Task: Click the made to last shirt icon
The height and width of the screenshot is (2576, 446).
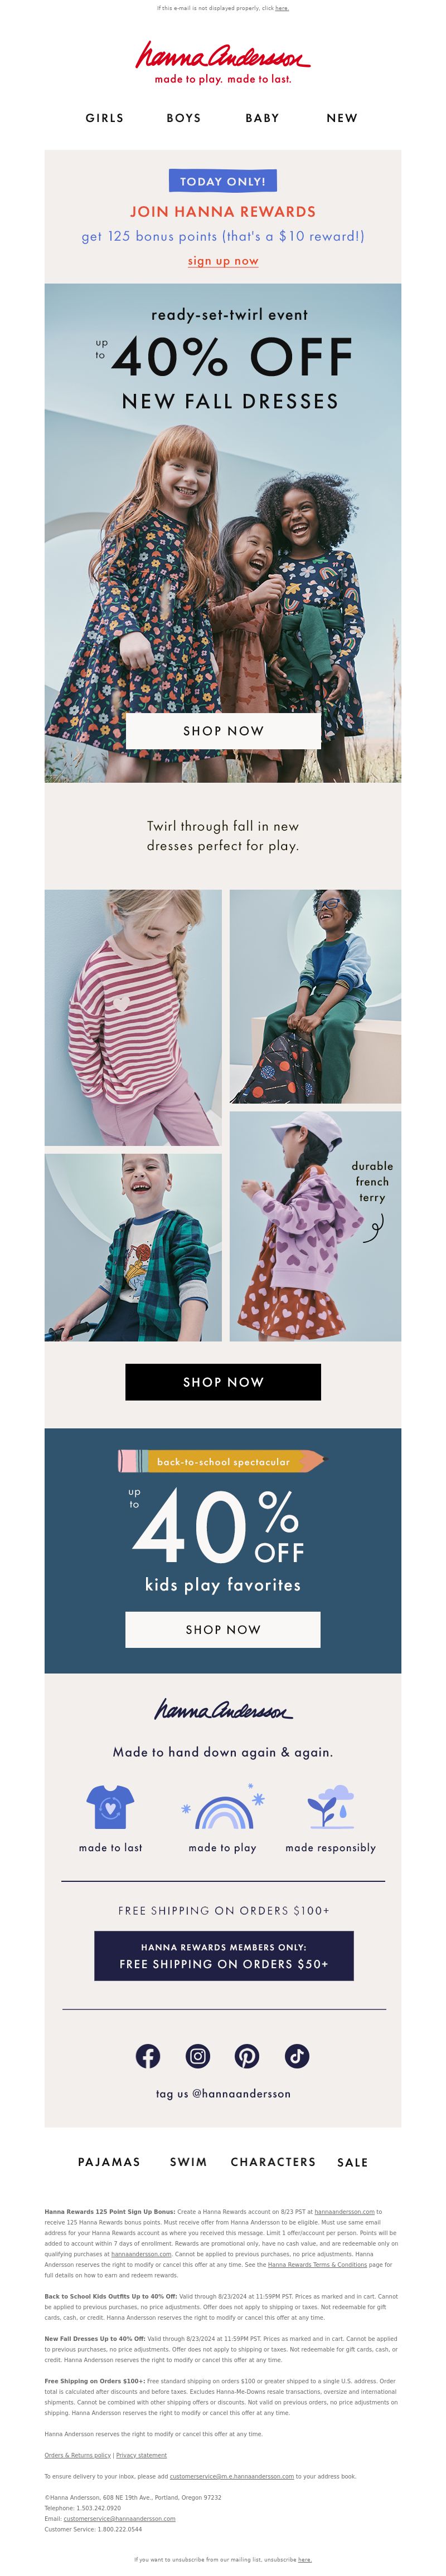Action: 110,1807
